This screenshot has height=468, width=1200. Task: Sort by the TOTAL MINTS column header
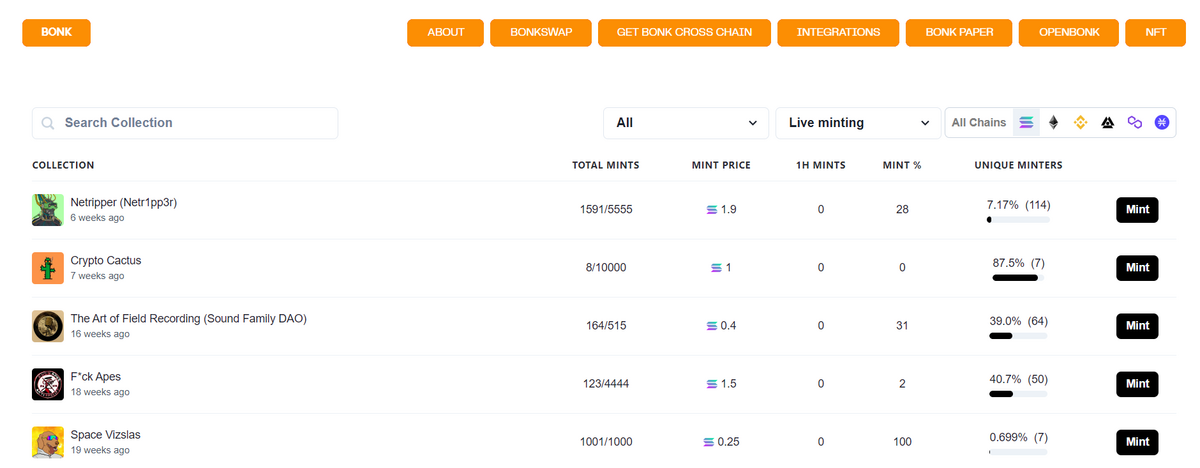coord(606,165)
